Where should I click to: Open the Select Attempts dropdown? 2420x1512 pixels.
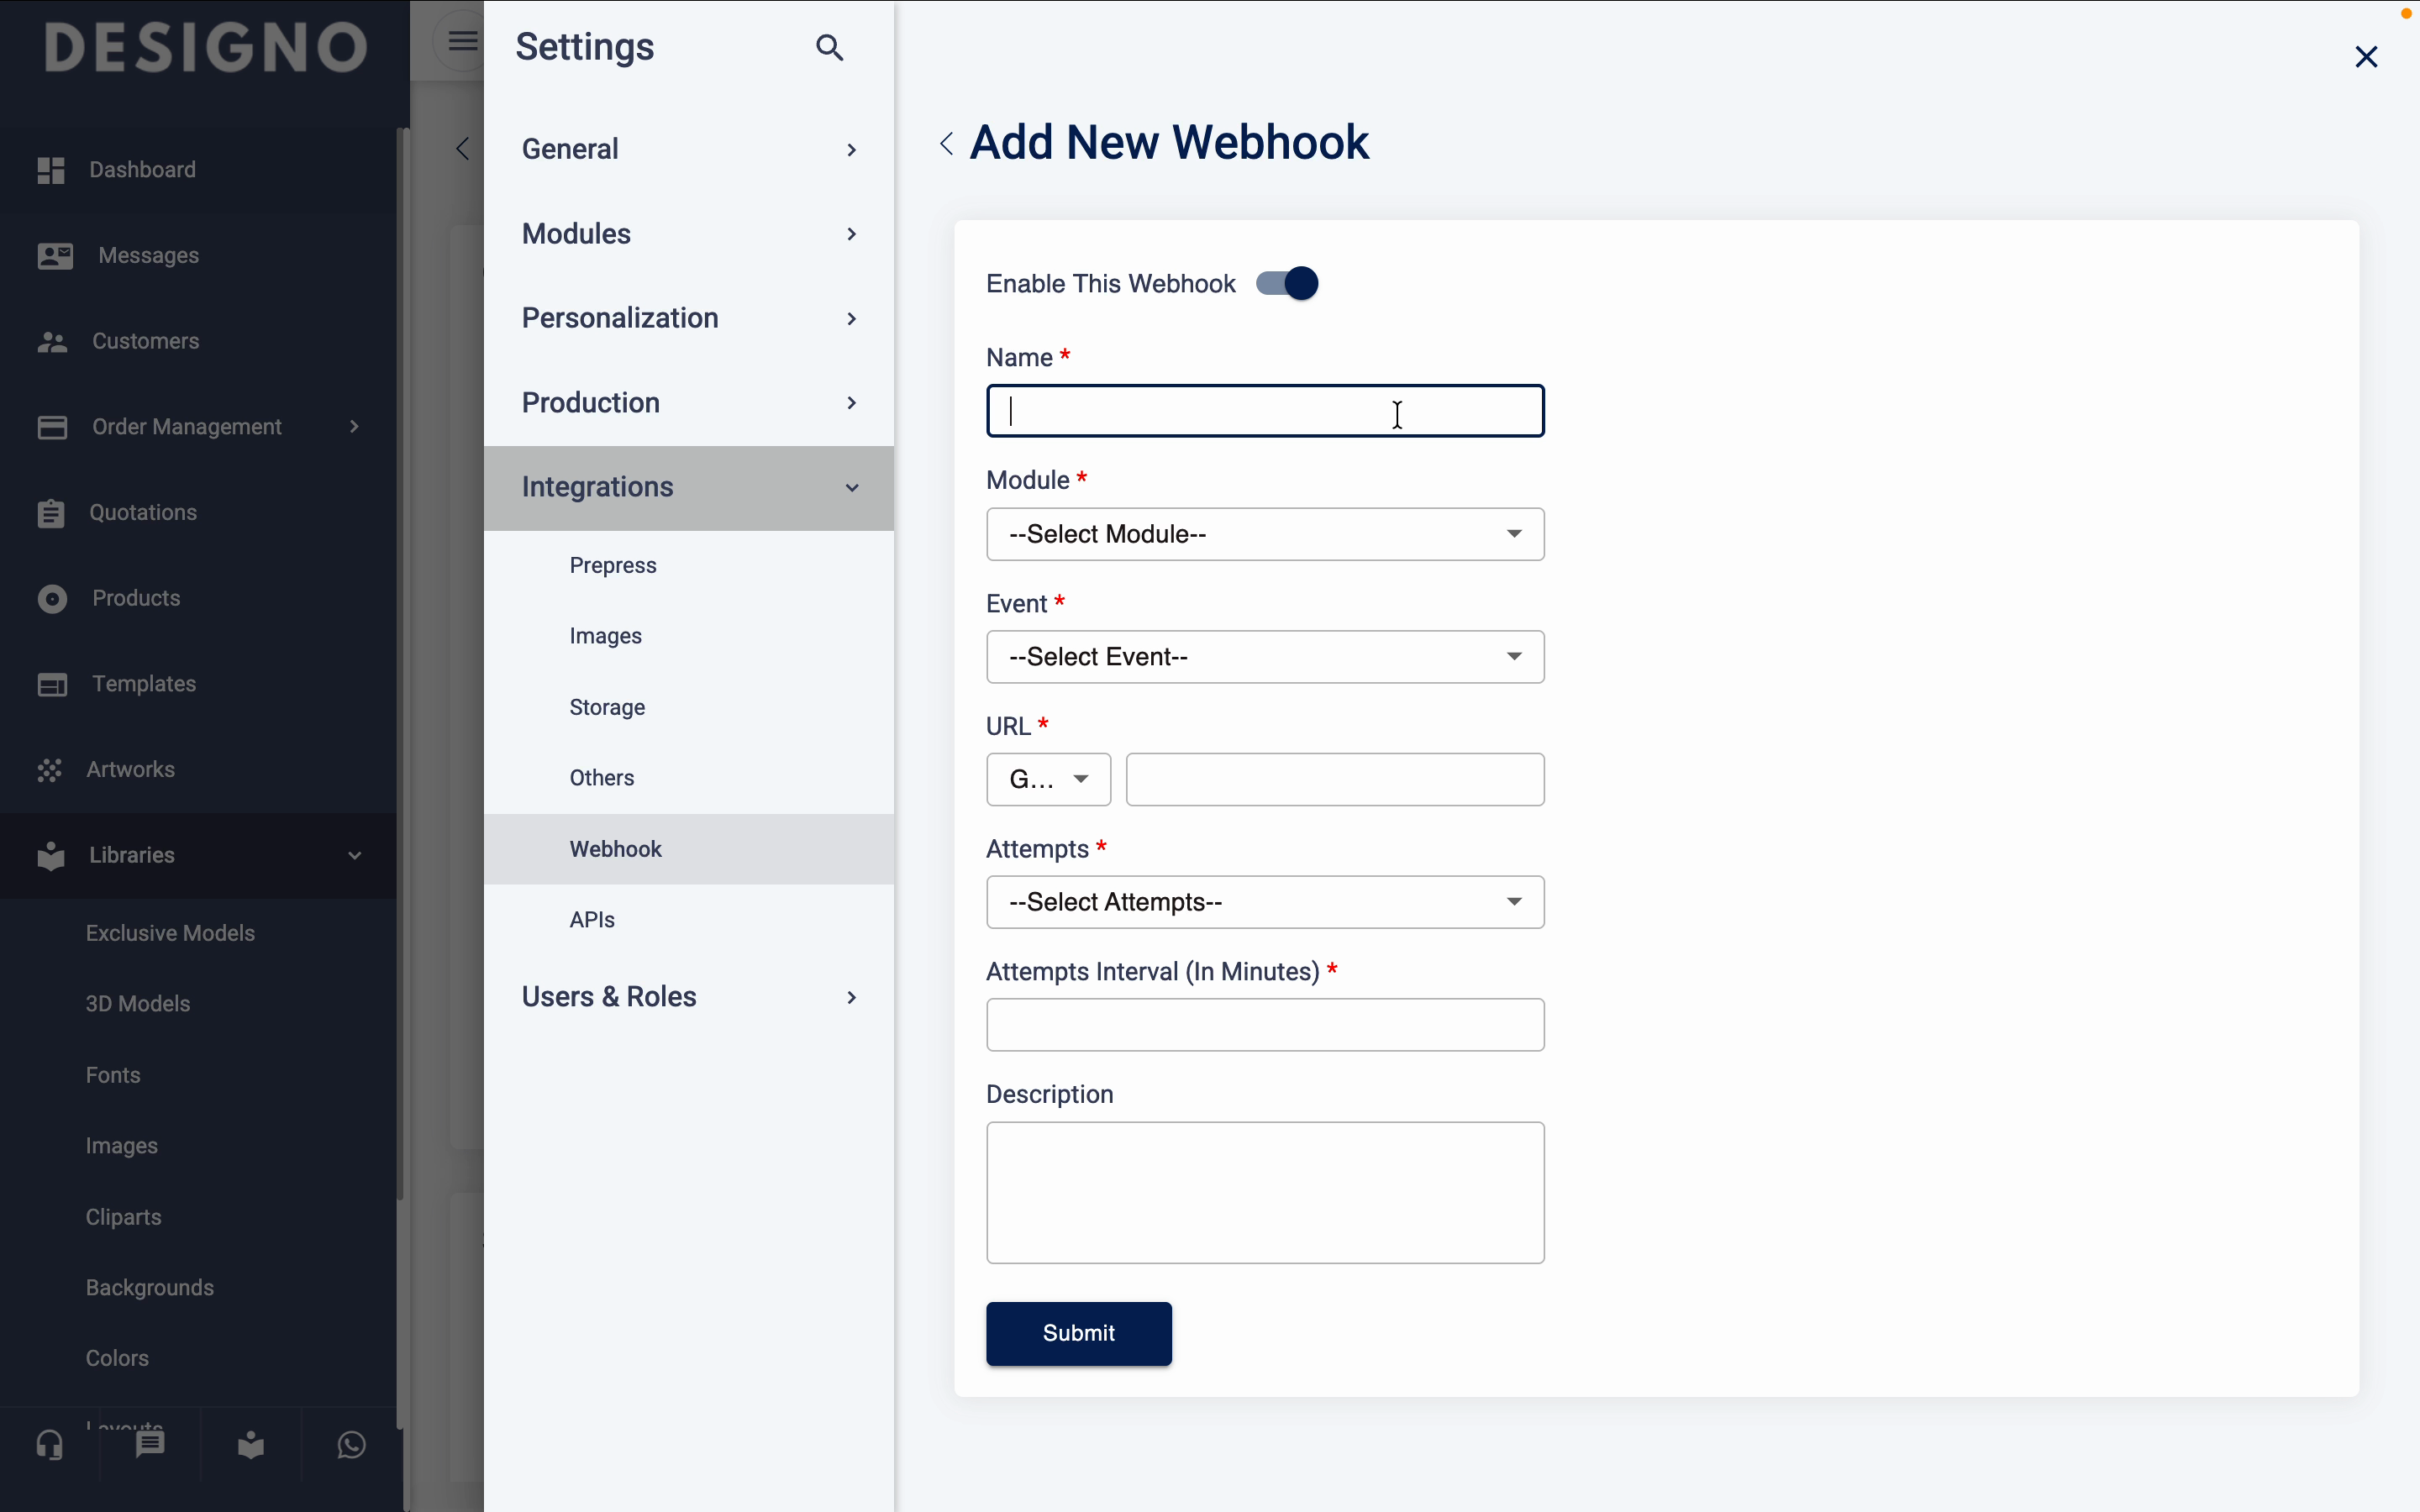coord(1264,902)
